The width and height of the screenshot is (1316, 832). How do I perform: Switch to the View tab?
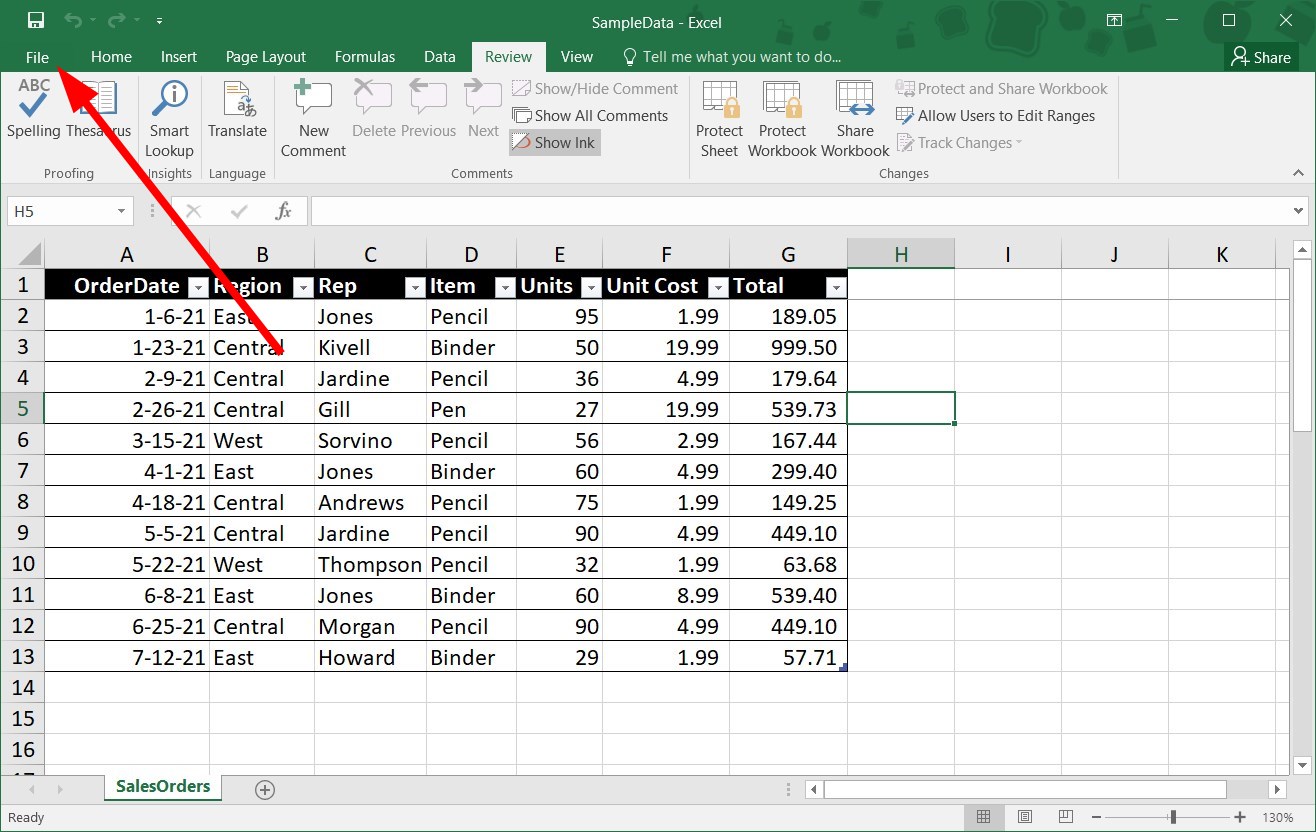[x=577, y=57]
